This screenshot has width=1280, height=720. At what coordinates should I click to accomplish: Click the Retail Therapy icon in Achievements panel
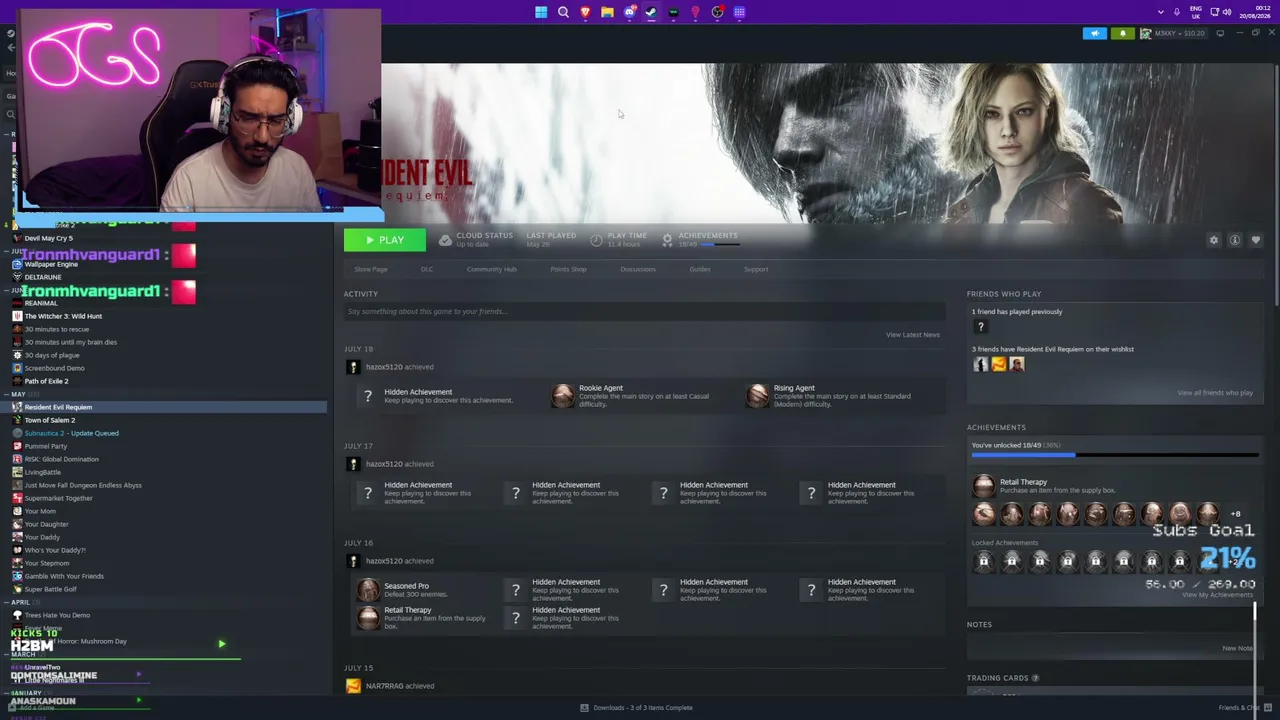point(984,486)
